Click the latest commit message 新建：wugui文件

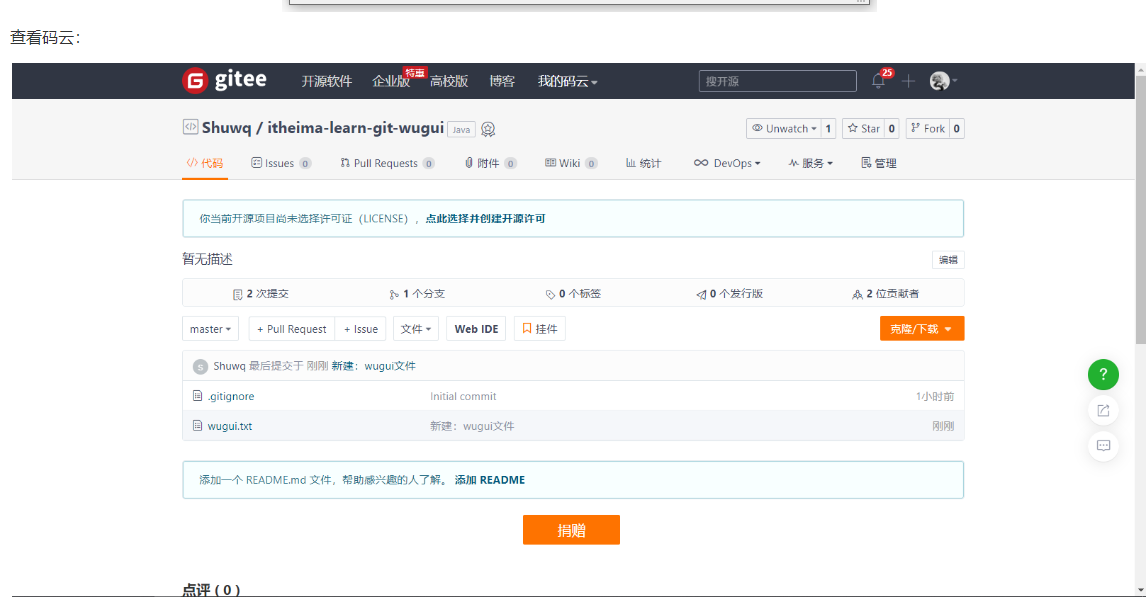pyautogui.click(x=373, y=366)
